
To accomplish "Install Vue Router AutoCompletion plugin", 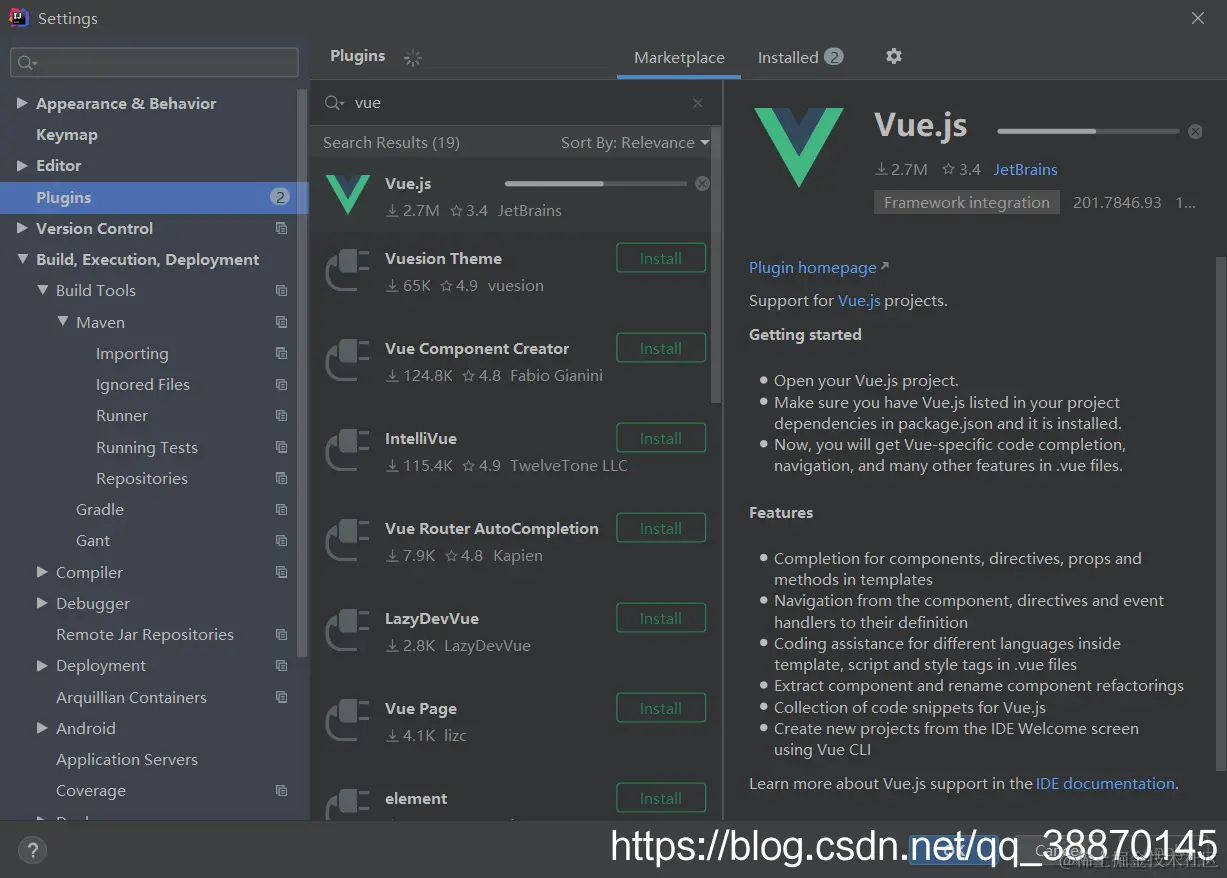I will pyautogui.click(x=661, y=528).
